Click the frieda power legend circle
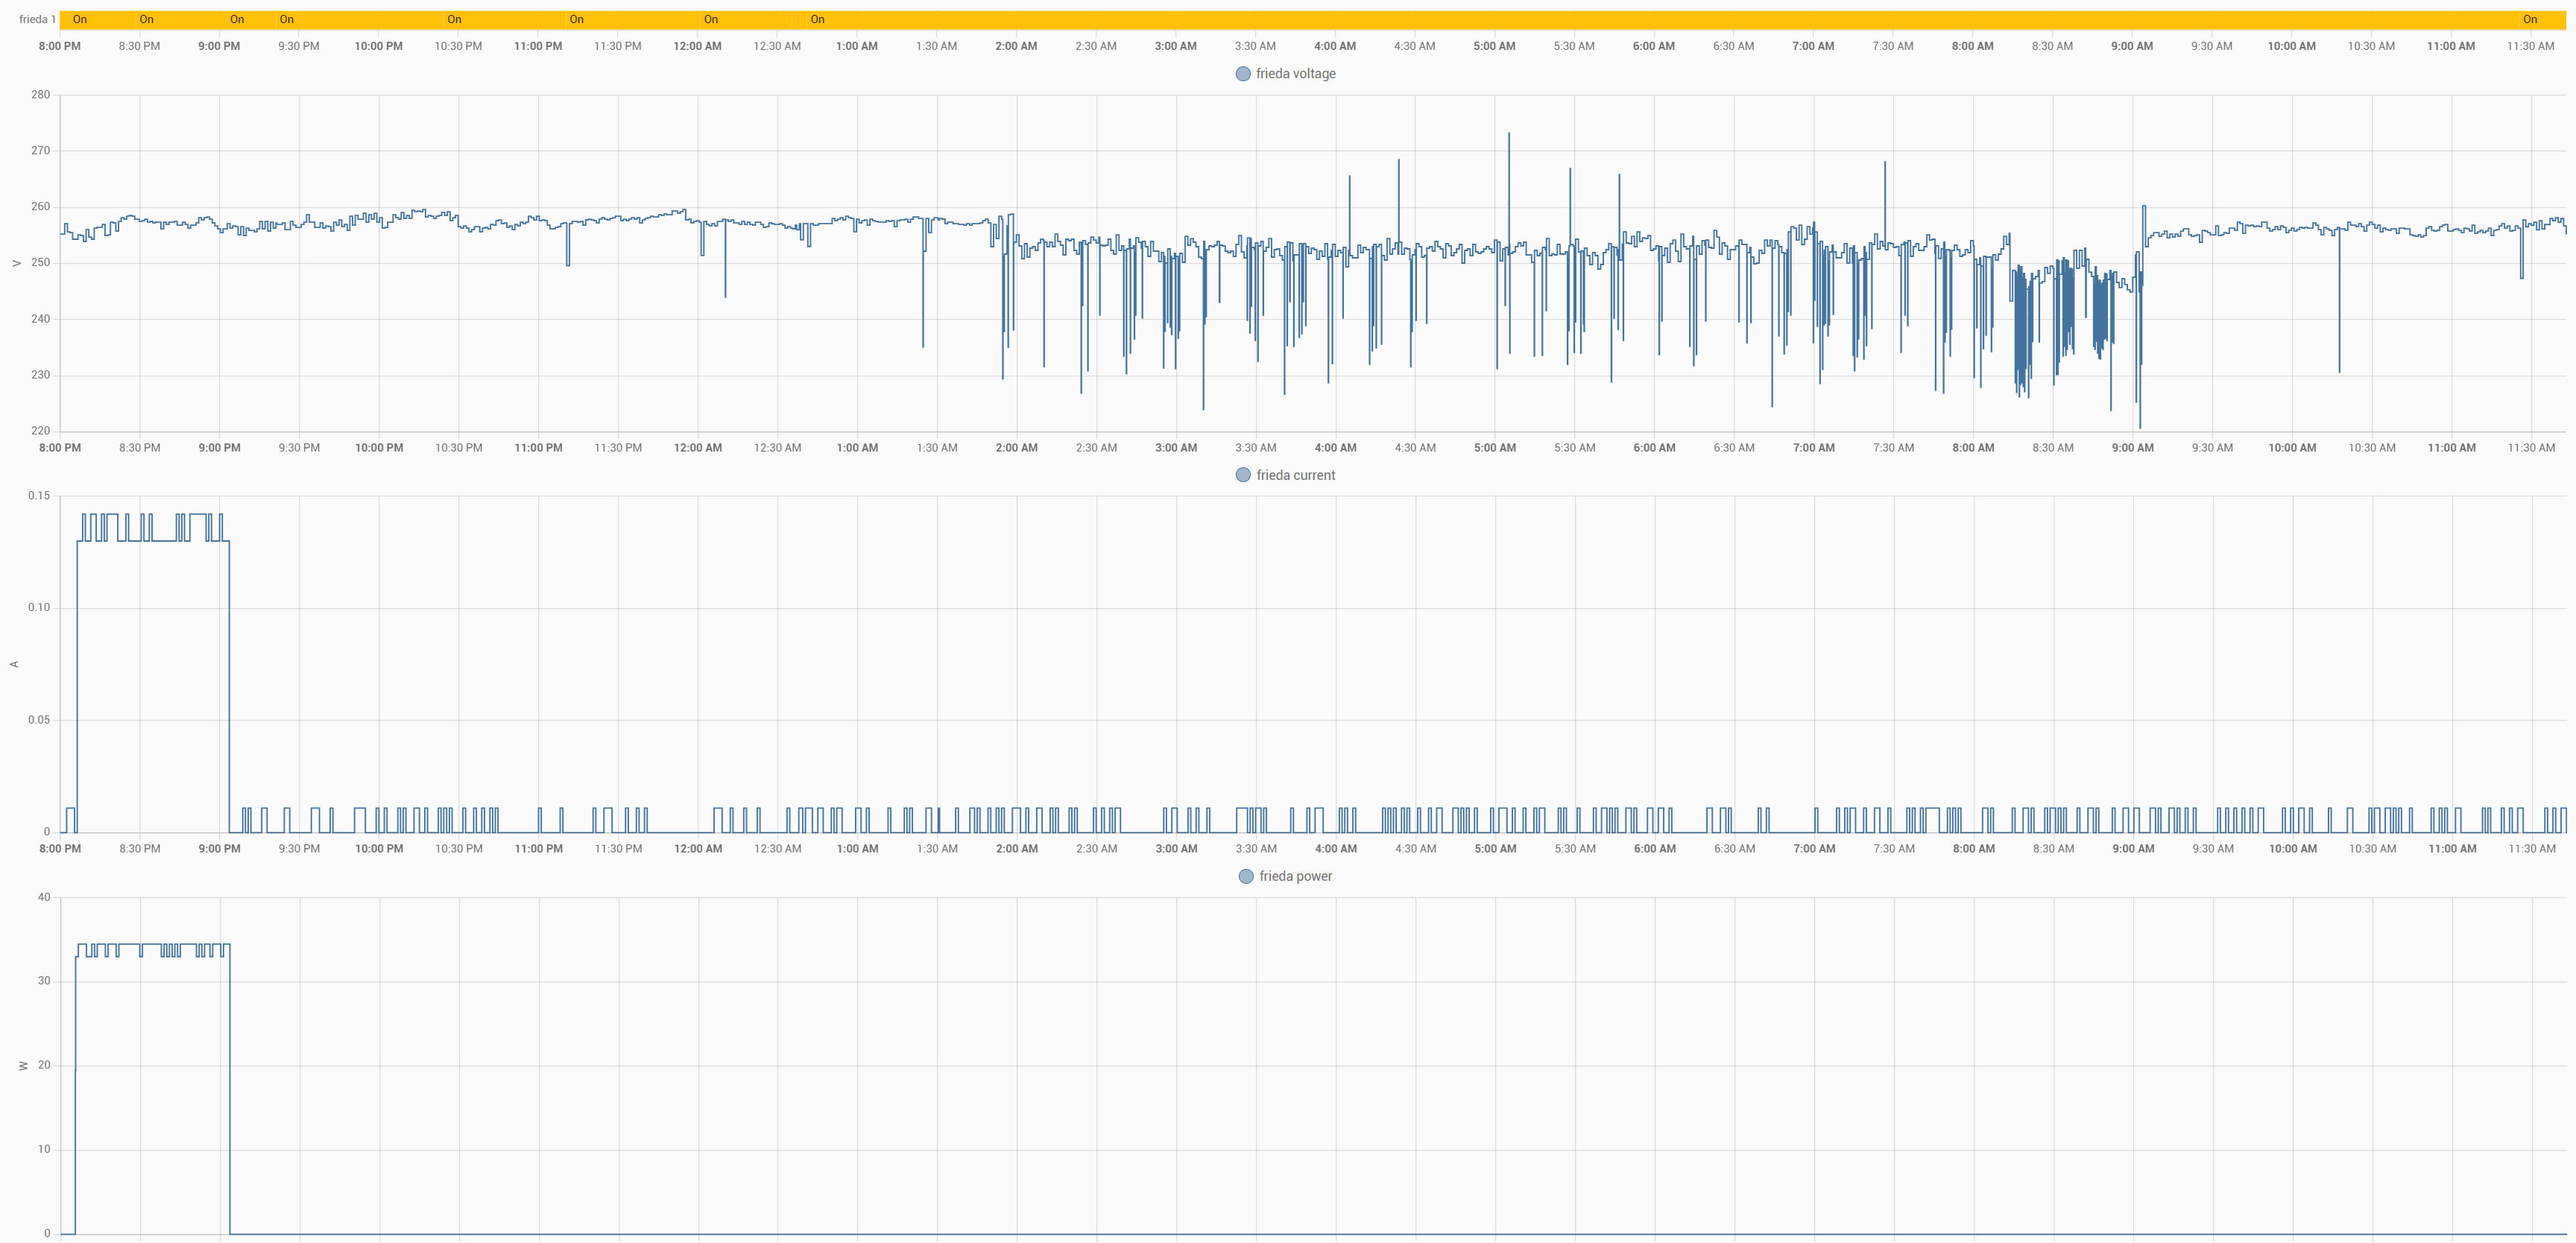 click(1246, 876)
